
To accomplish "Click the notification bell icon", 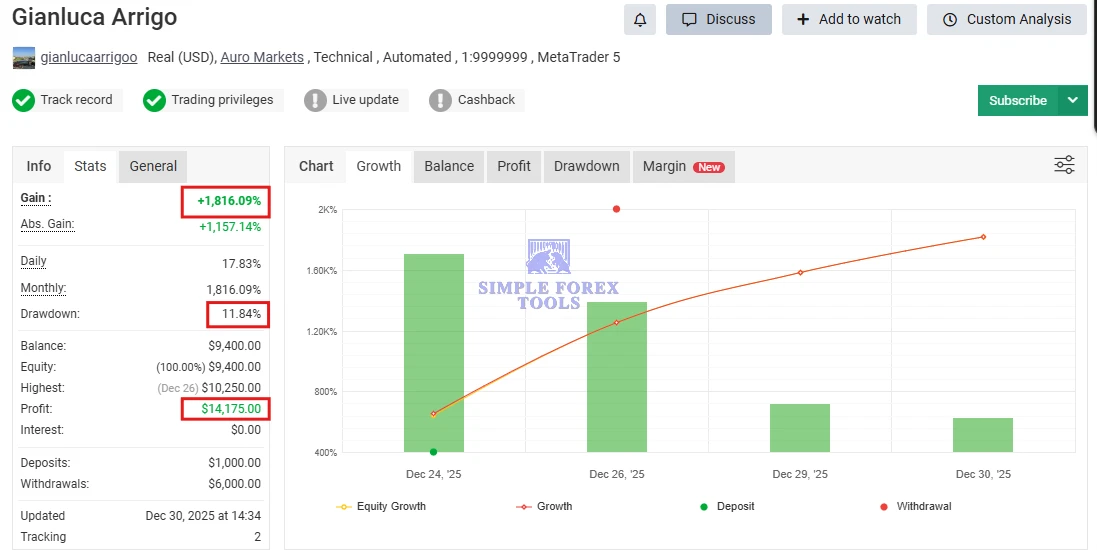I will pyautogui.click(x=640, y=19).
